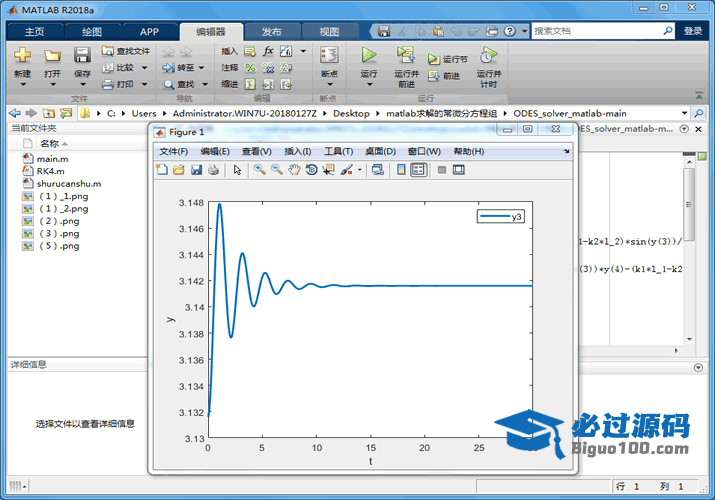Toggle the Pan hand tool in Figure toolbar
Viewport: 715px width, 500px height.
pos(294,170)
